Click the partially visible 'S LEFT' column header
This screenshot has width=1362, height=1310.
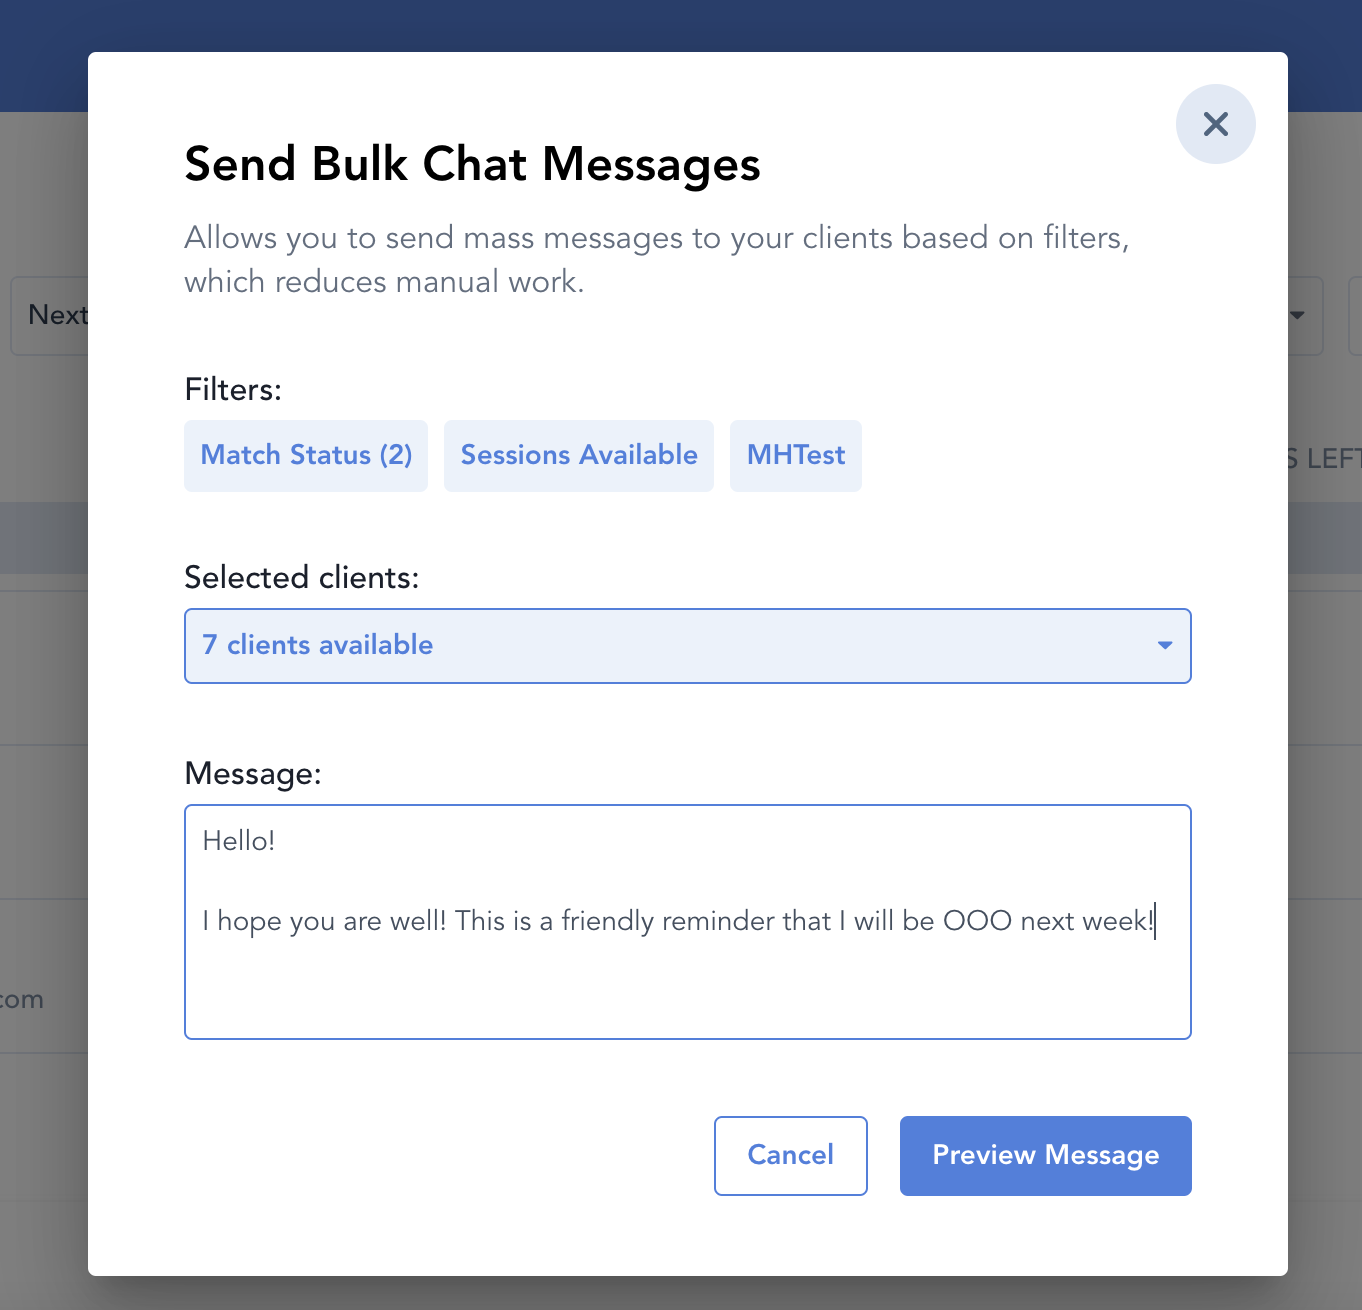point(1324,459)
